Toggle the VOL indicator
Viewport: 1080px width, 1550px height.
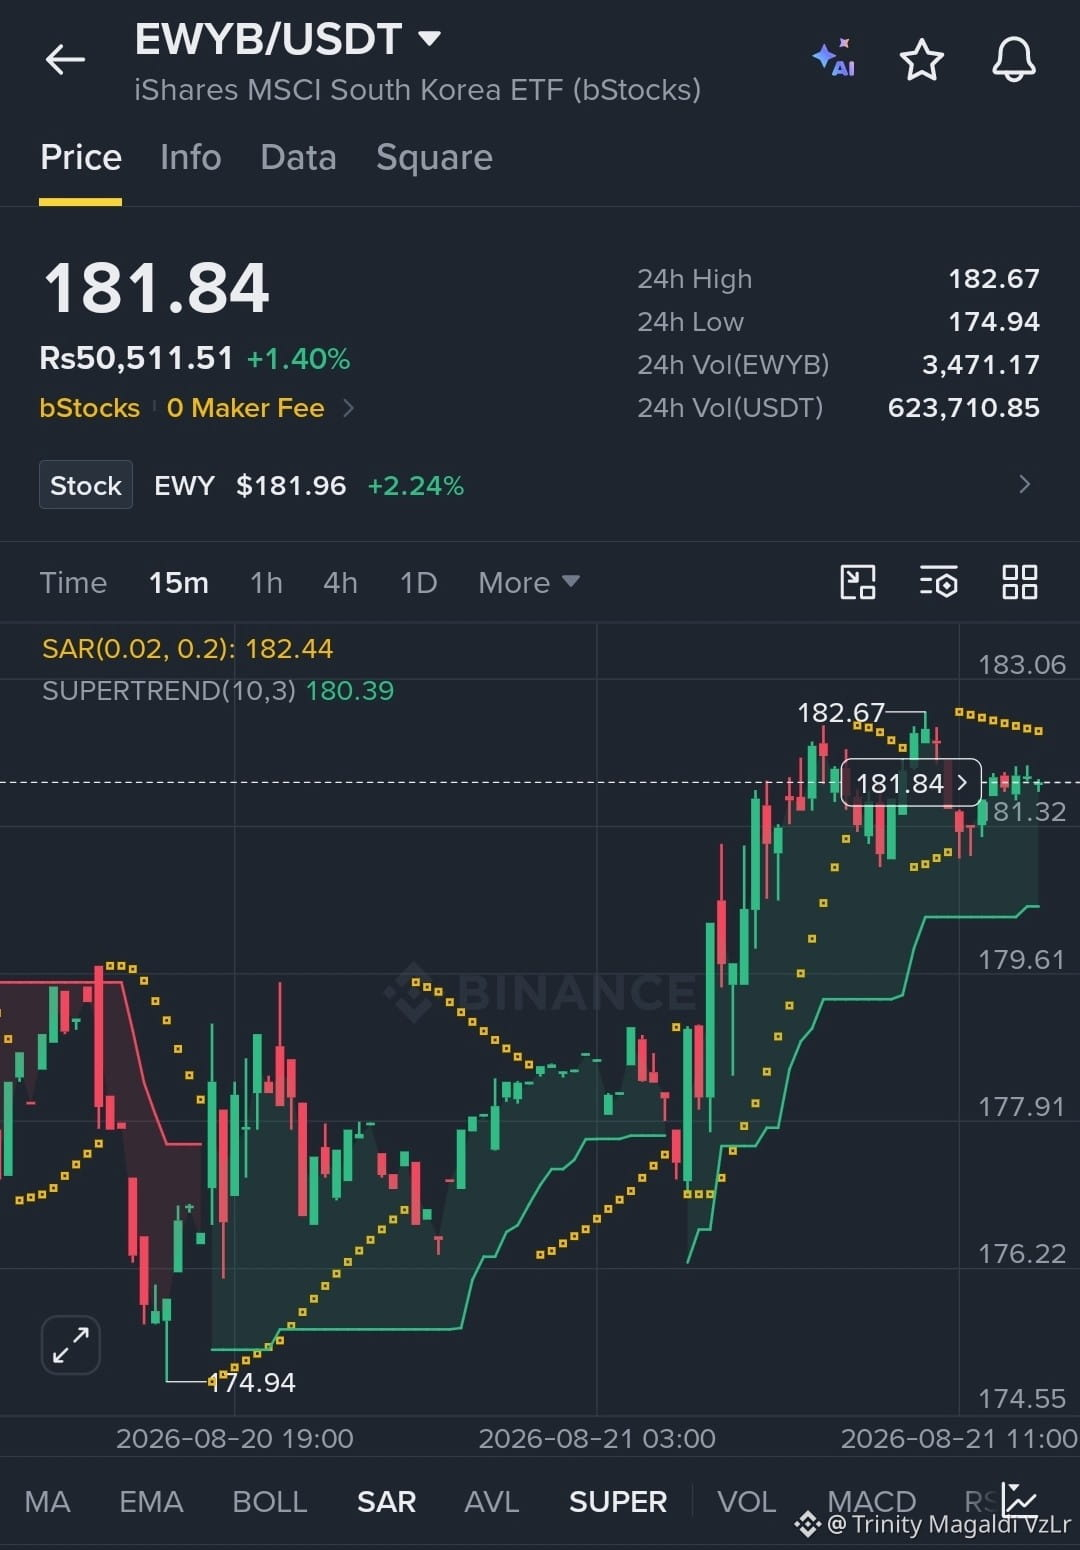(746, 1501)
